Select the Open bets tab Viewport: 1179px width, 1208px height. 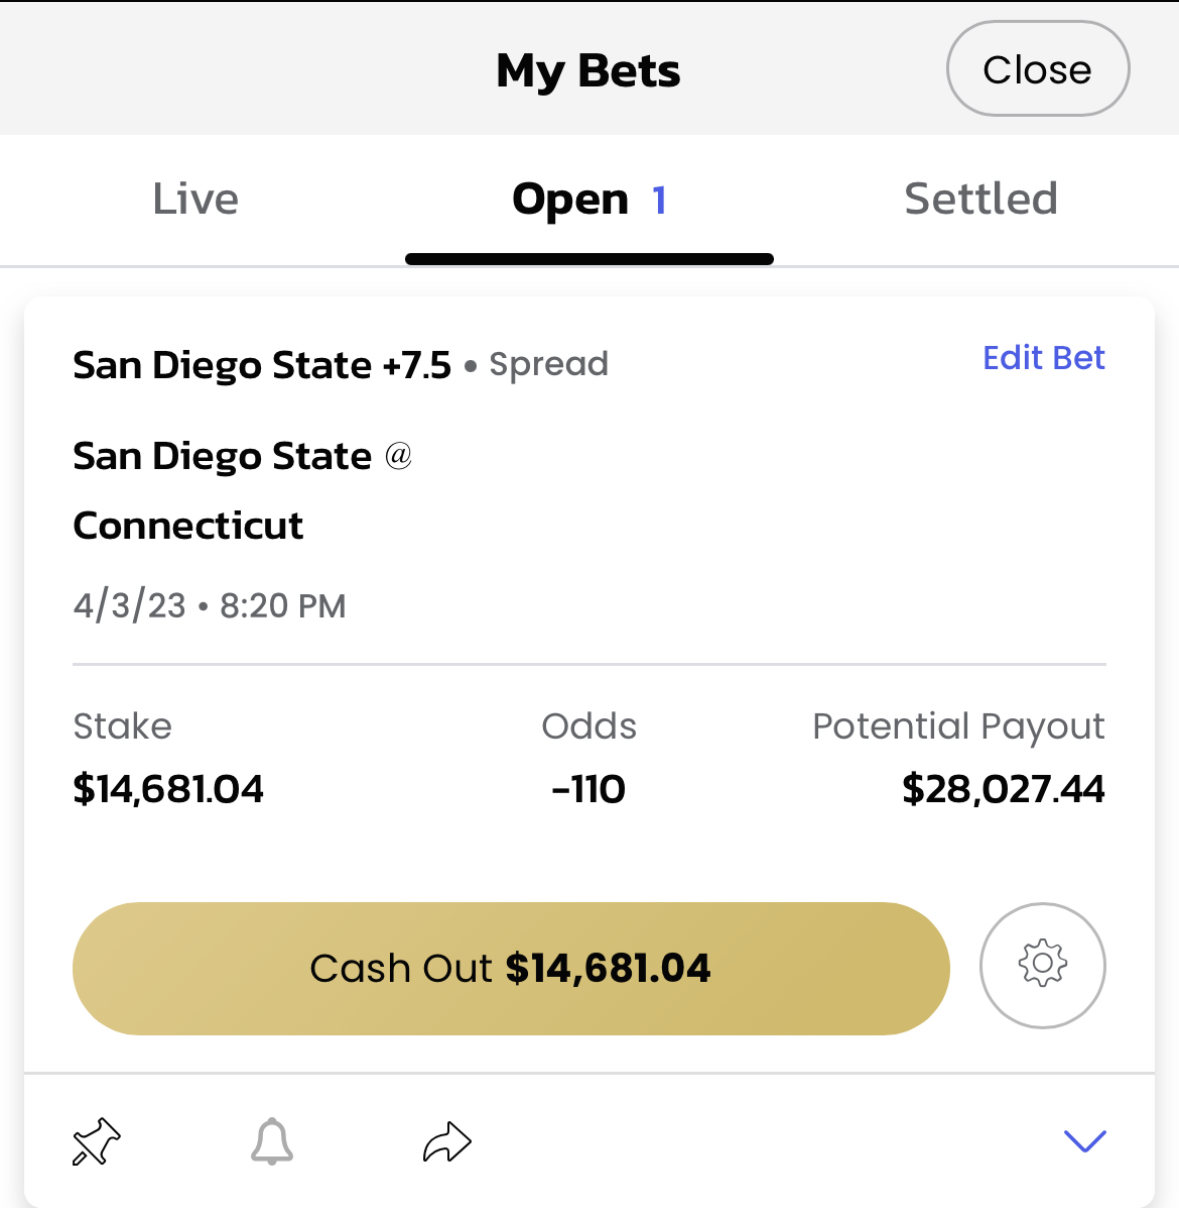[x=571, y=200]
